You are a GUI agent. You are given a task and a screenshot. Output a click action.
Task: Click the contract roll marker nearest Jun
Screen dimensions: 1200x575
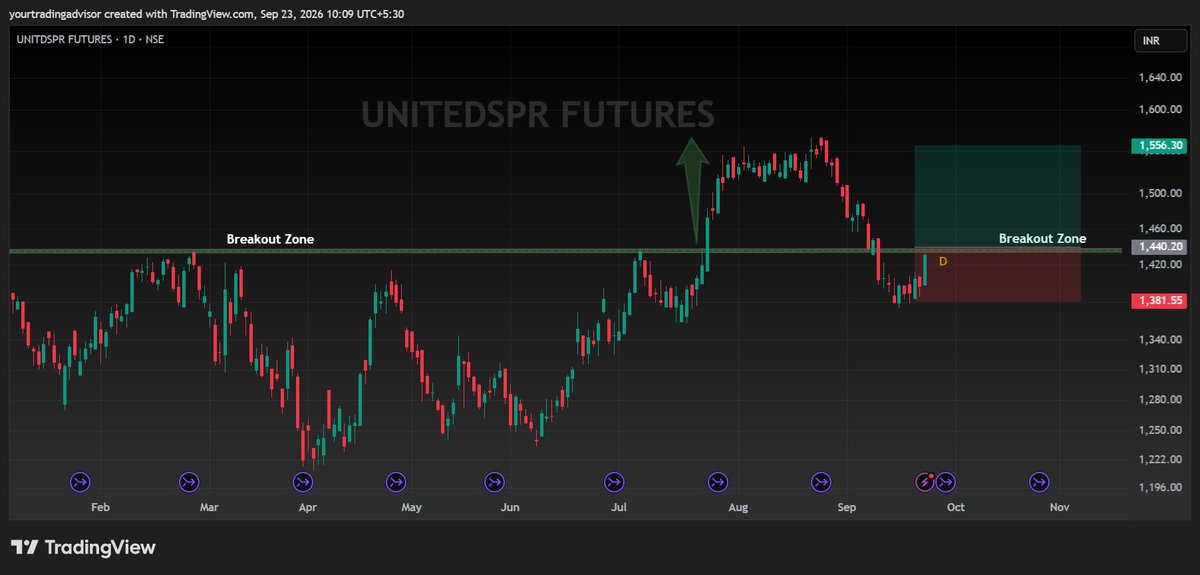pos(494,482)
